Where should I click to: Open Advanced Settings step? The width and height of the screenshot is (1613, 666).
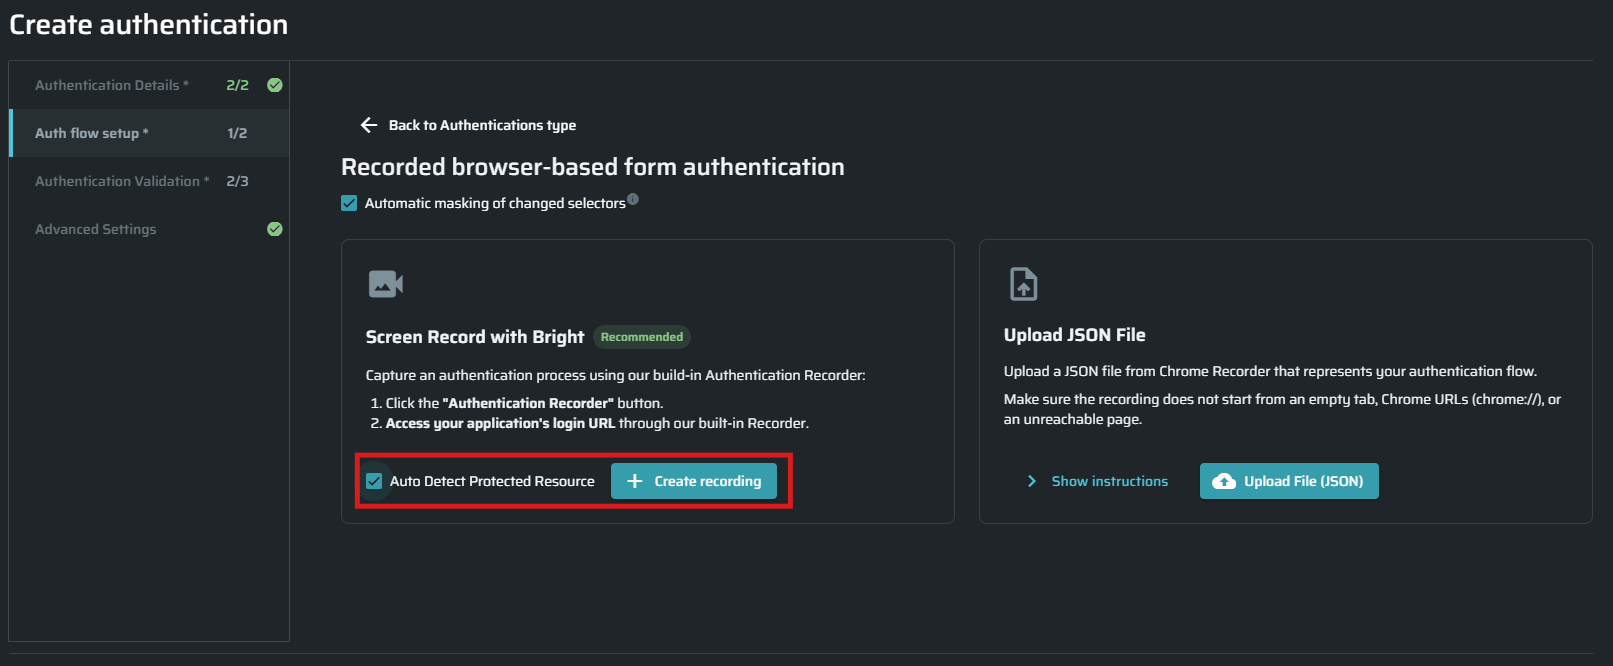click(x=149, y=229)
